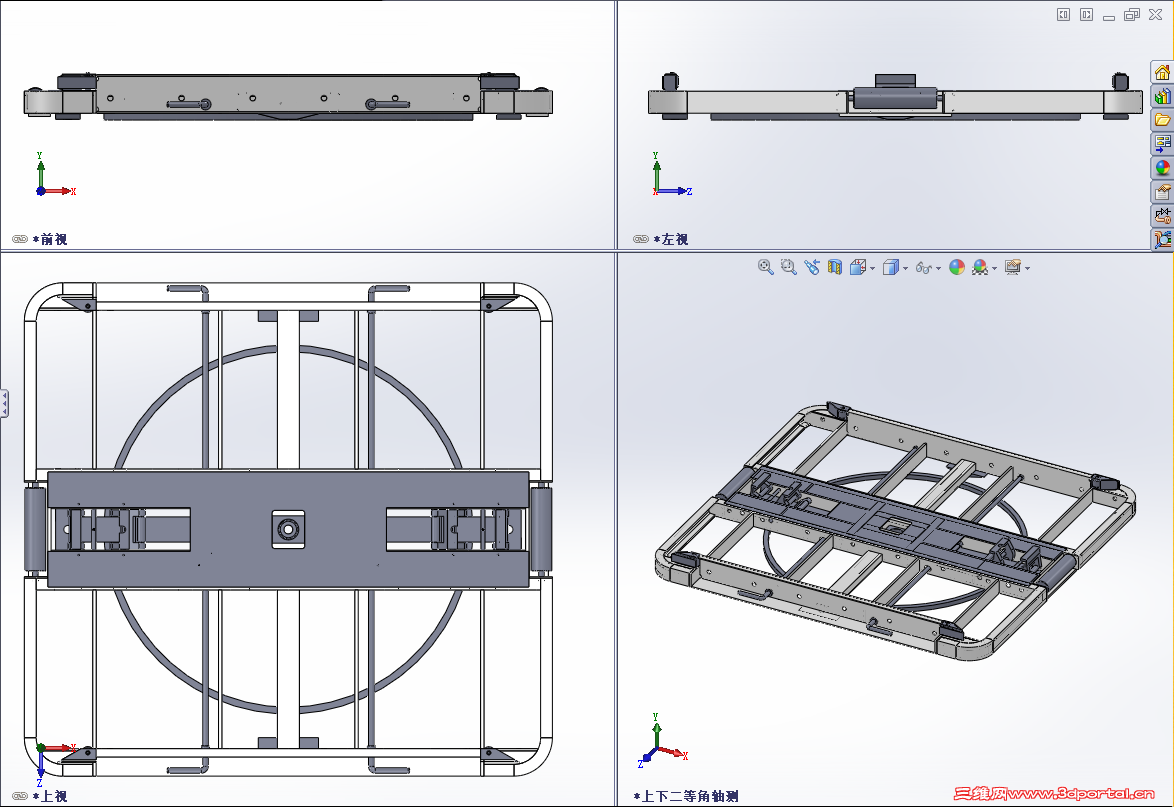Click the link views icon beside 上视
The image size is (1174, 807).
pyautogui.click(x=20, y=796)
